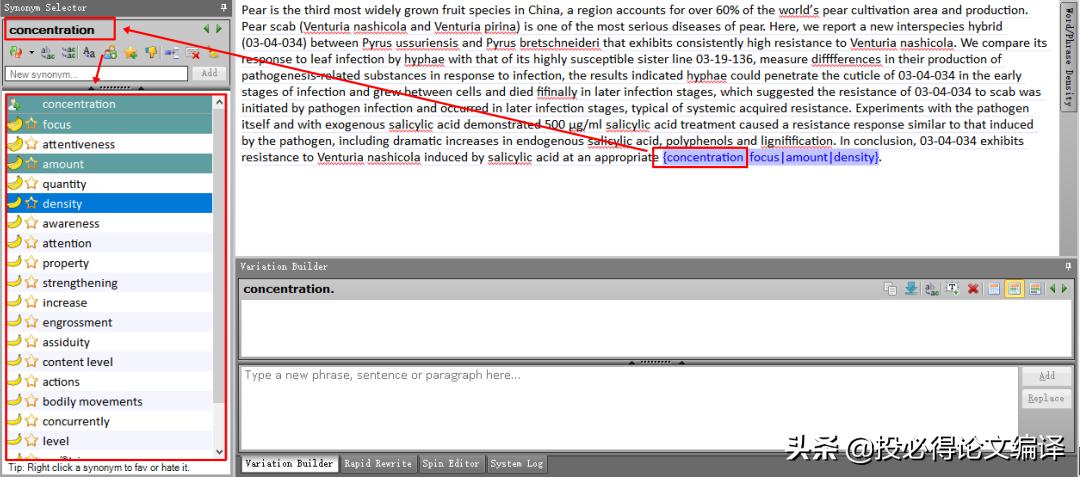
Task: Click the people community synonyms icon
Action: tap(110, 52)
